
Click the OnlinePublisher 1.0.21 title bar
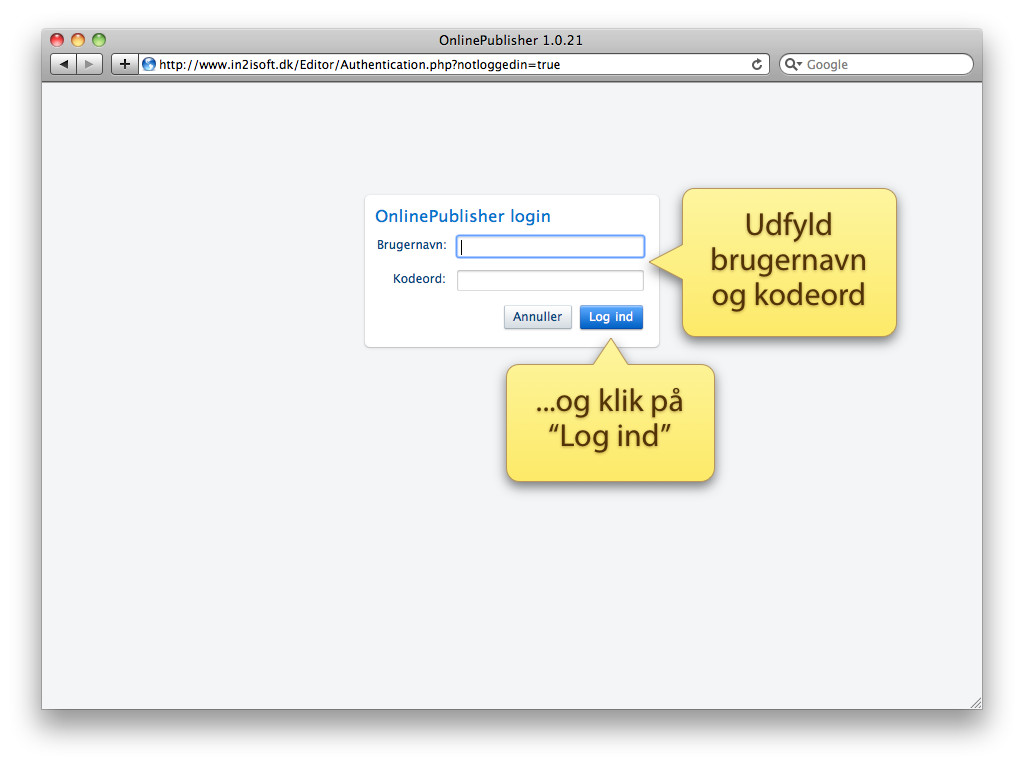pos(510,40)
